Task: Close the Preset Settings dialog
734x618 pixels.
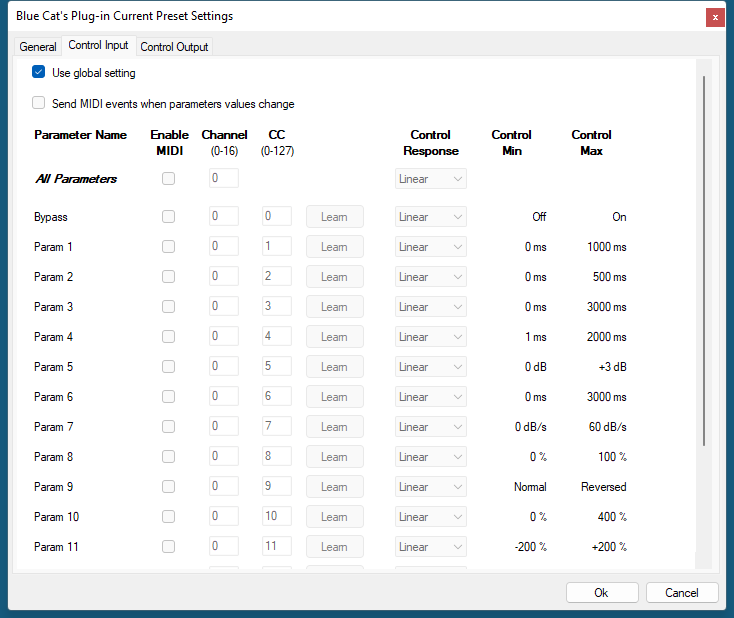Action: point(715,17)
